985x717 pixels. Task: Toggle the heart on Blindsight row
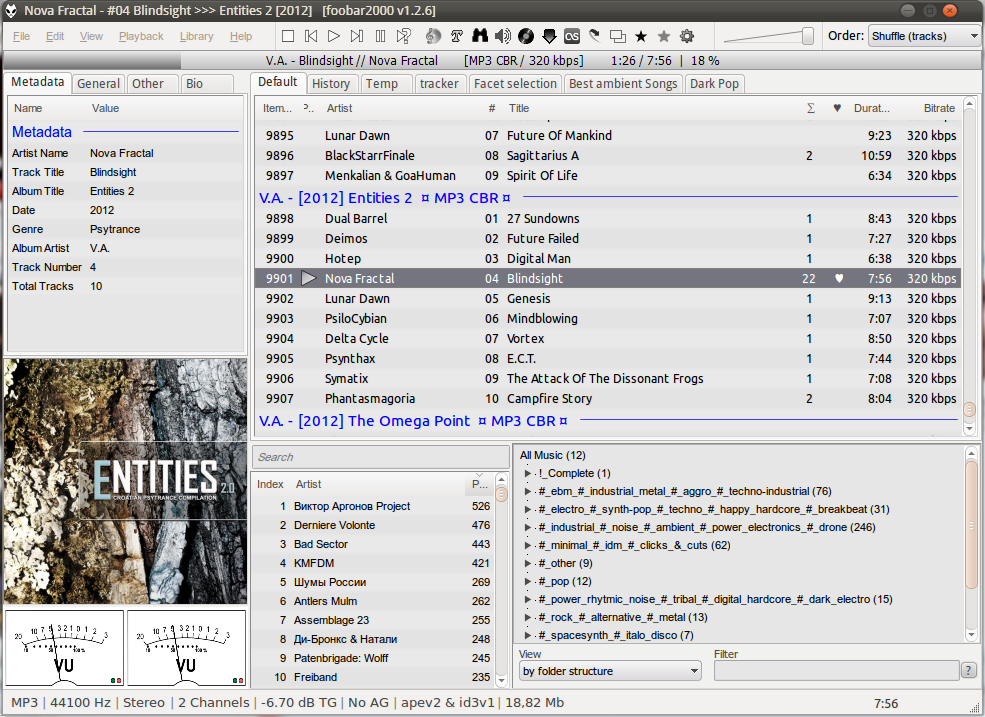point(840,279)
